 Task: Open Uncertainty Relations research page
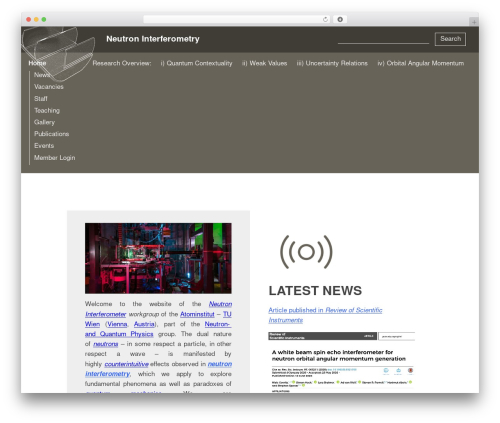pos(332,63)
